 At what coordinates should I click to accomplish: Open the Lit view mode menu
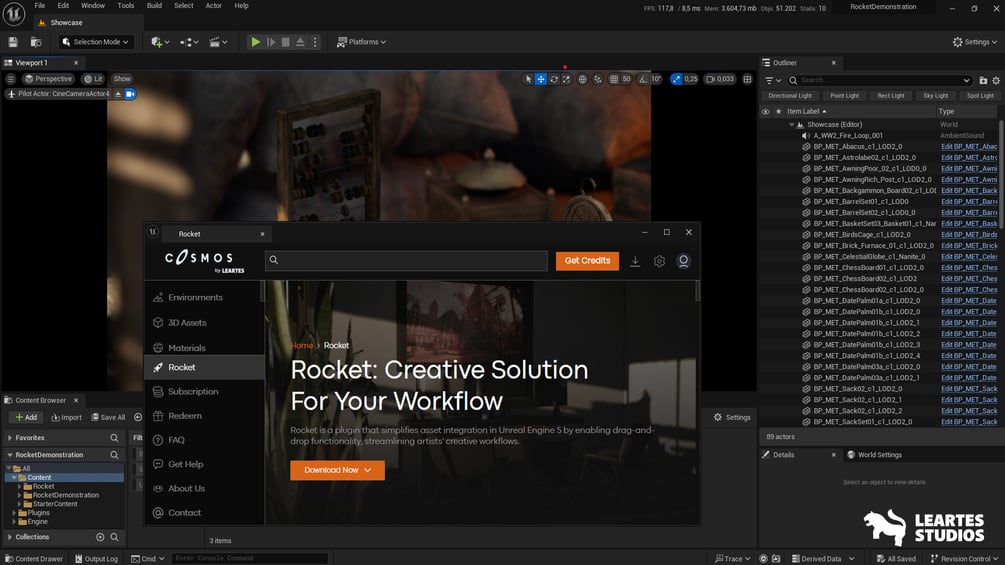(x=94, y=79)
